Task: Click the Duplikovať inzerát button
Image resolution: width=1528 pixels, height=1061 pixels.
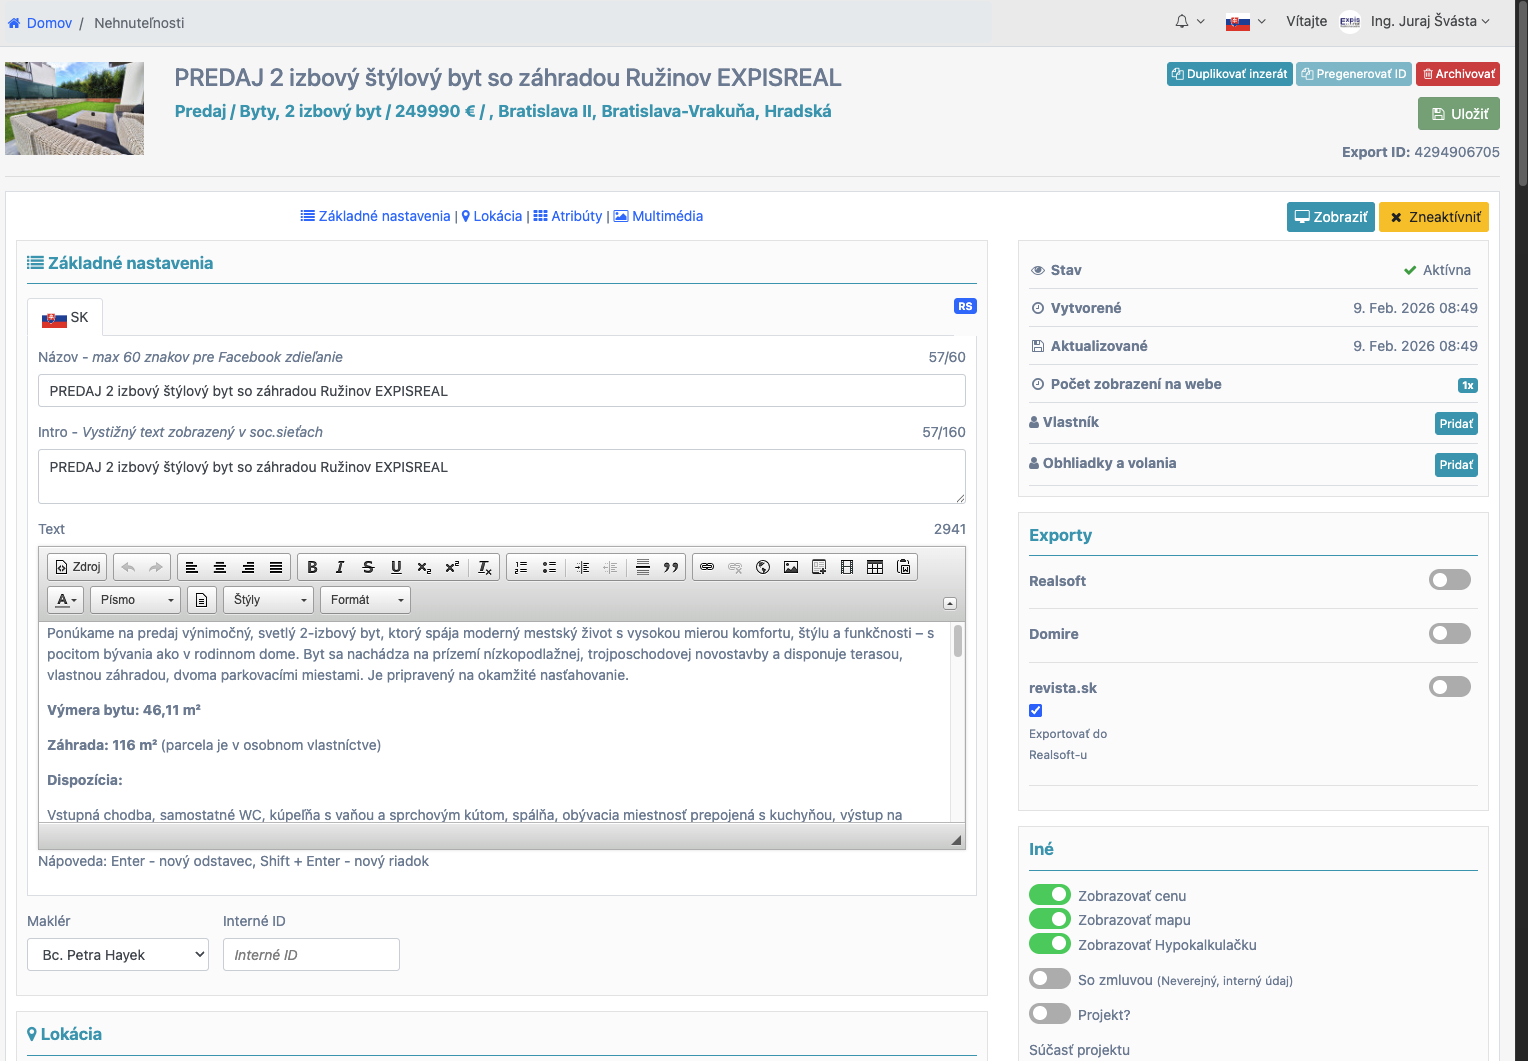Action: [1229, 74]
